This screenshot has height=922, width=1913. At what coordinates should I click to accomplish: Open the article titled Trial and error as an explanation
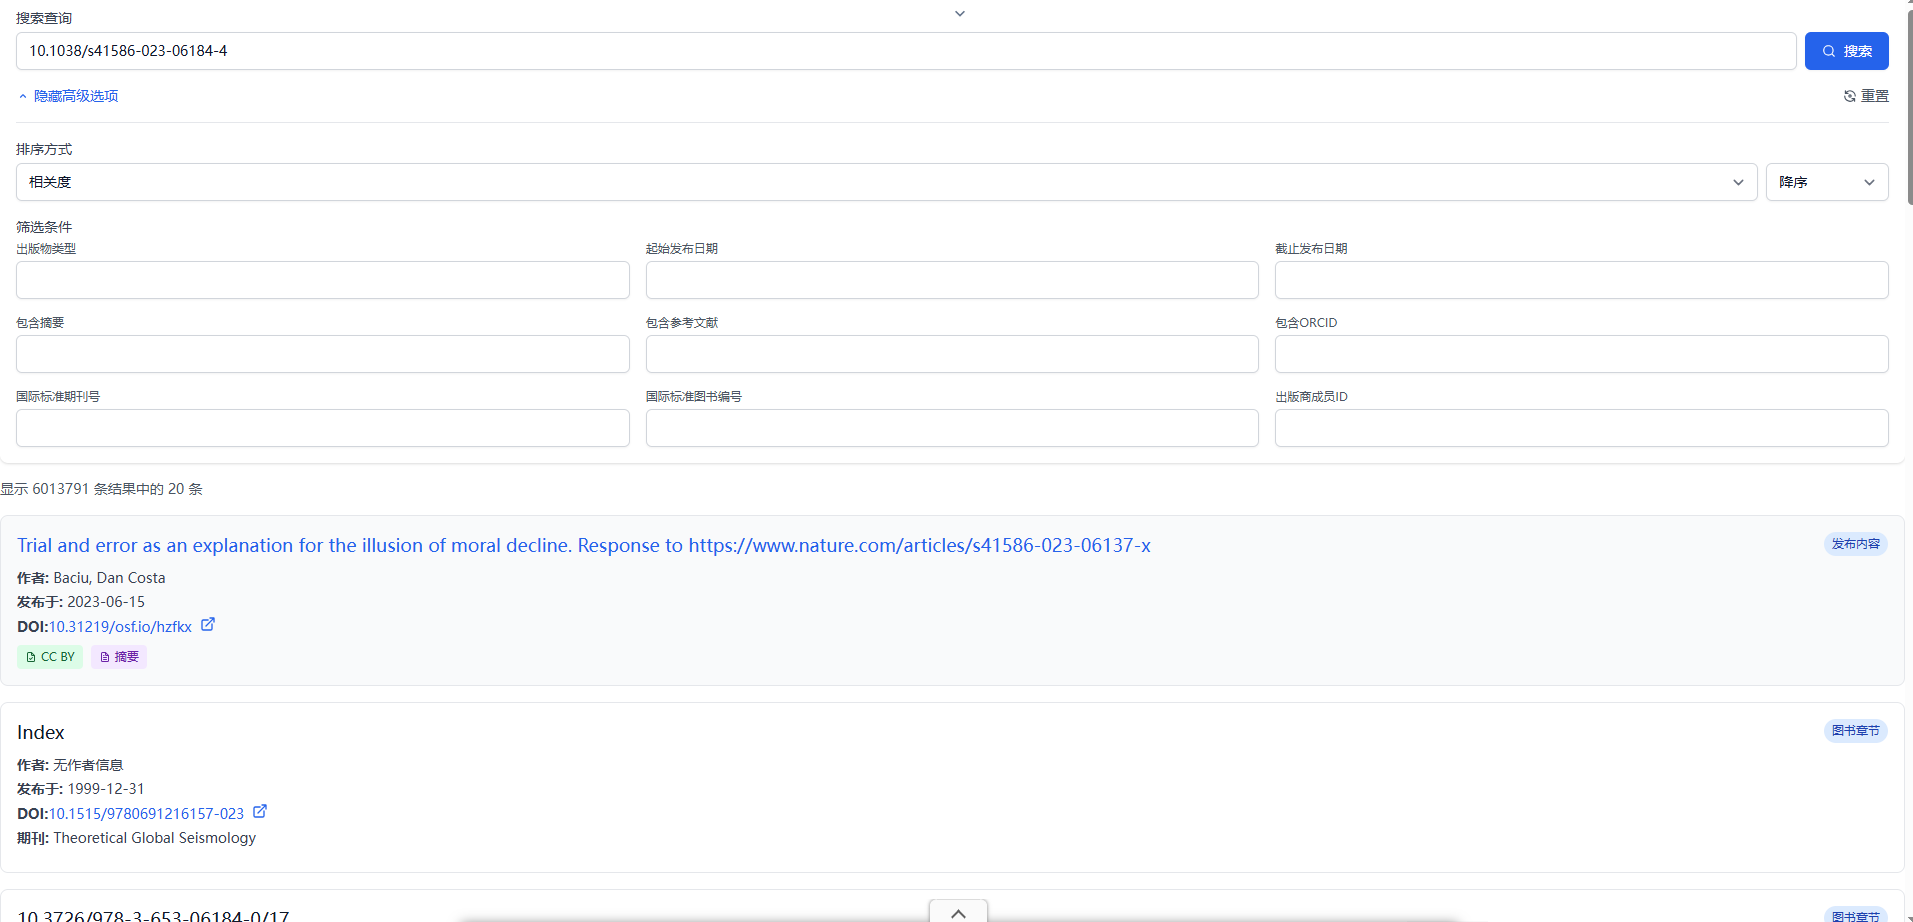pyautogui.click(x=583, y=545)
